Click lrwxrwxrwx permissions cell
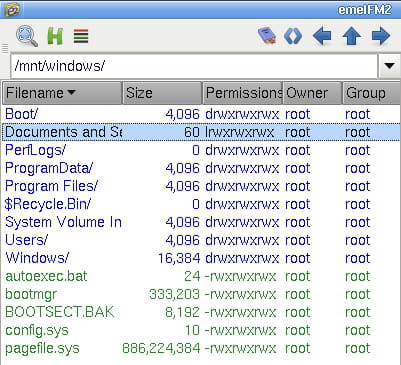The image size is (401, 365). (239, 132)
